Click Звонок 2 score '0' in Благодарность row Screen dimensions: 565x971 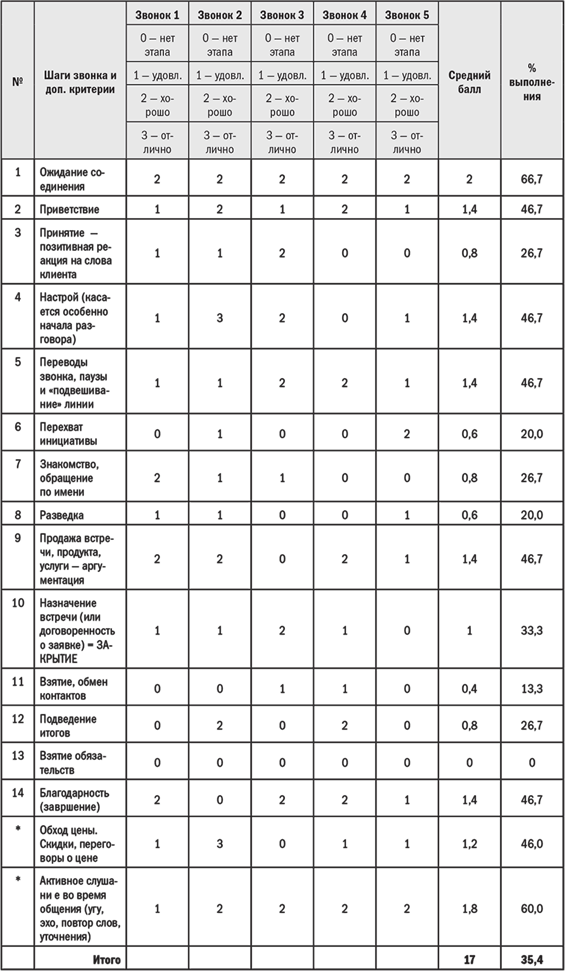pyautogui.click(x=220, y=801)
